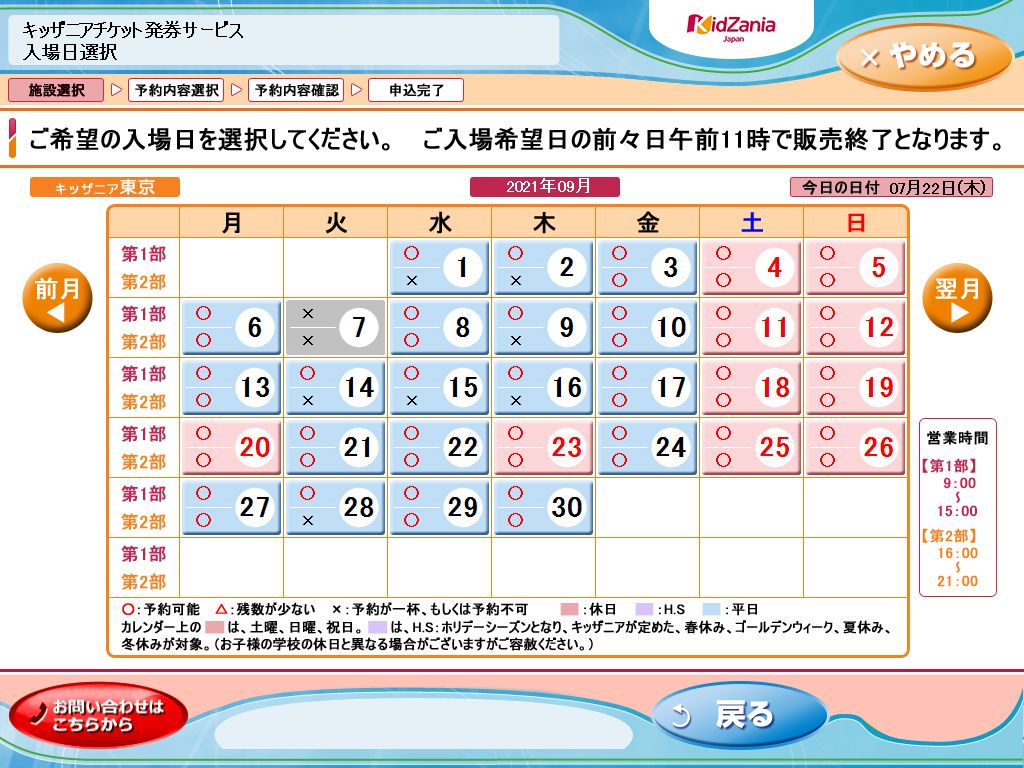Image resolution: width=1024 pixels, height=768 pixels.
Task: Click the purple H.S legend swatch
Action: coord(644,609)
